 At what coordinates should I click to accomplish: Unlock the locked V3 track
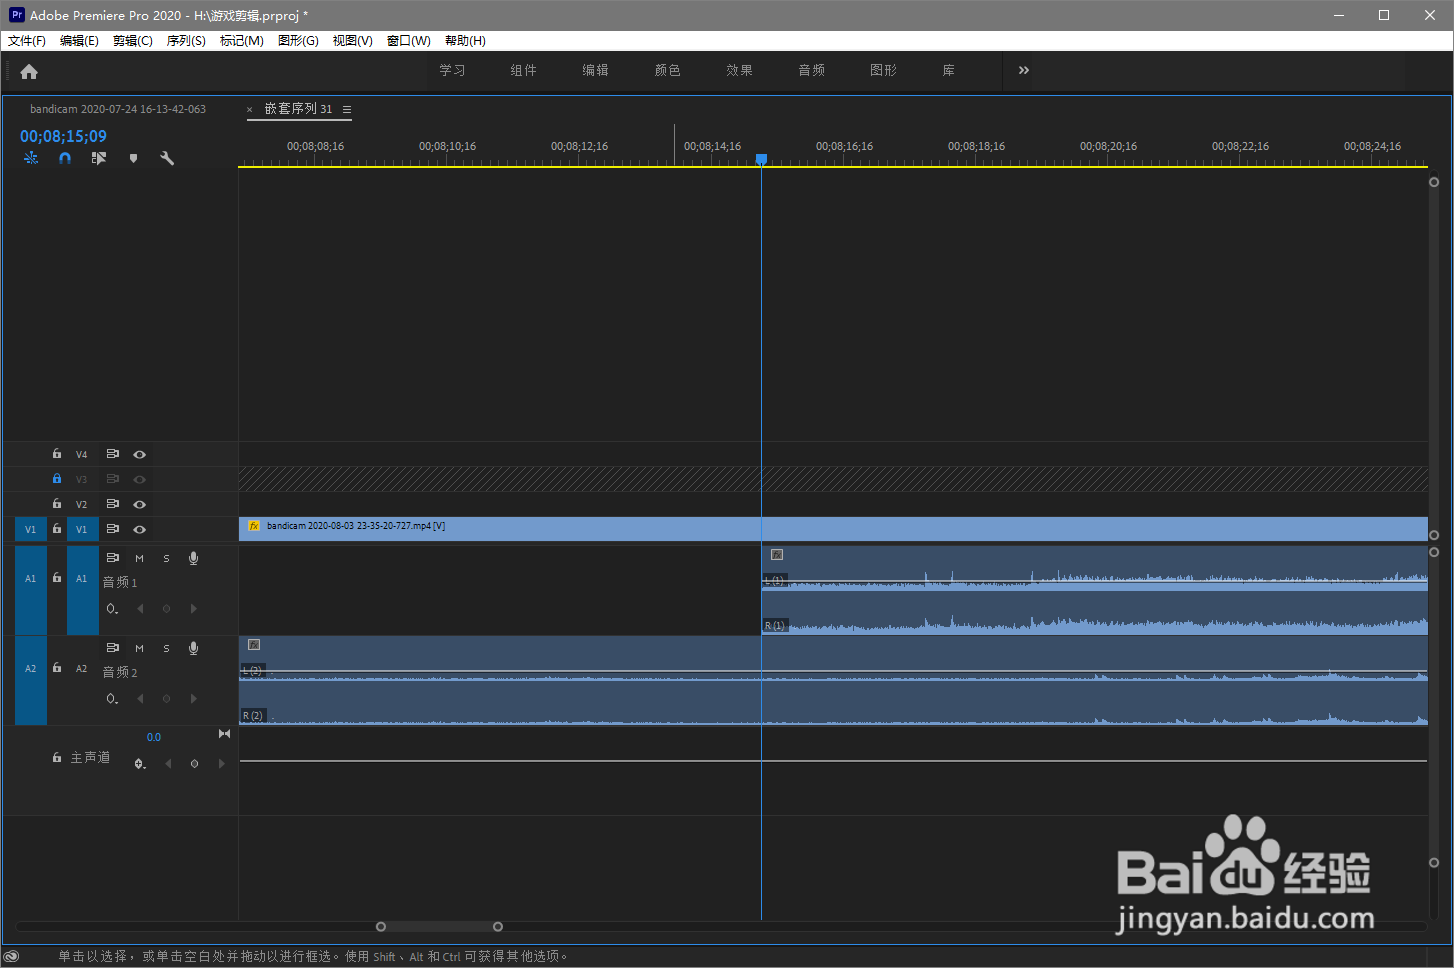57,479
